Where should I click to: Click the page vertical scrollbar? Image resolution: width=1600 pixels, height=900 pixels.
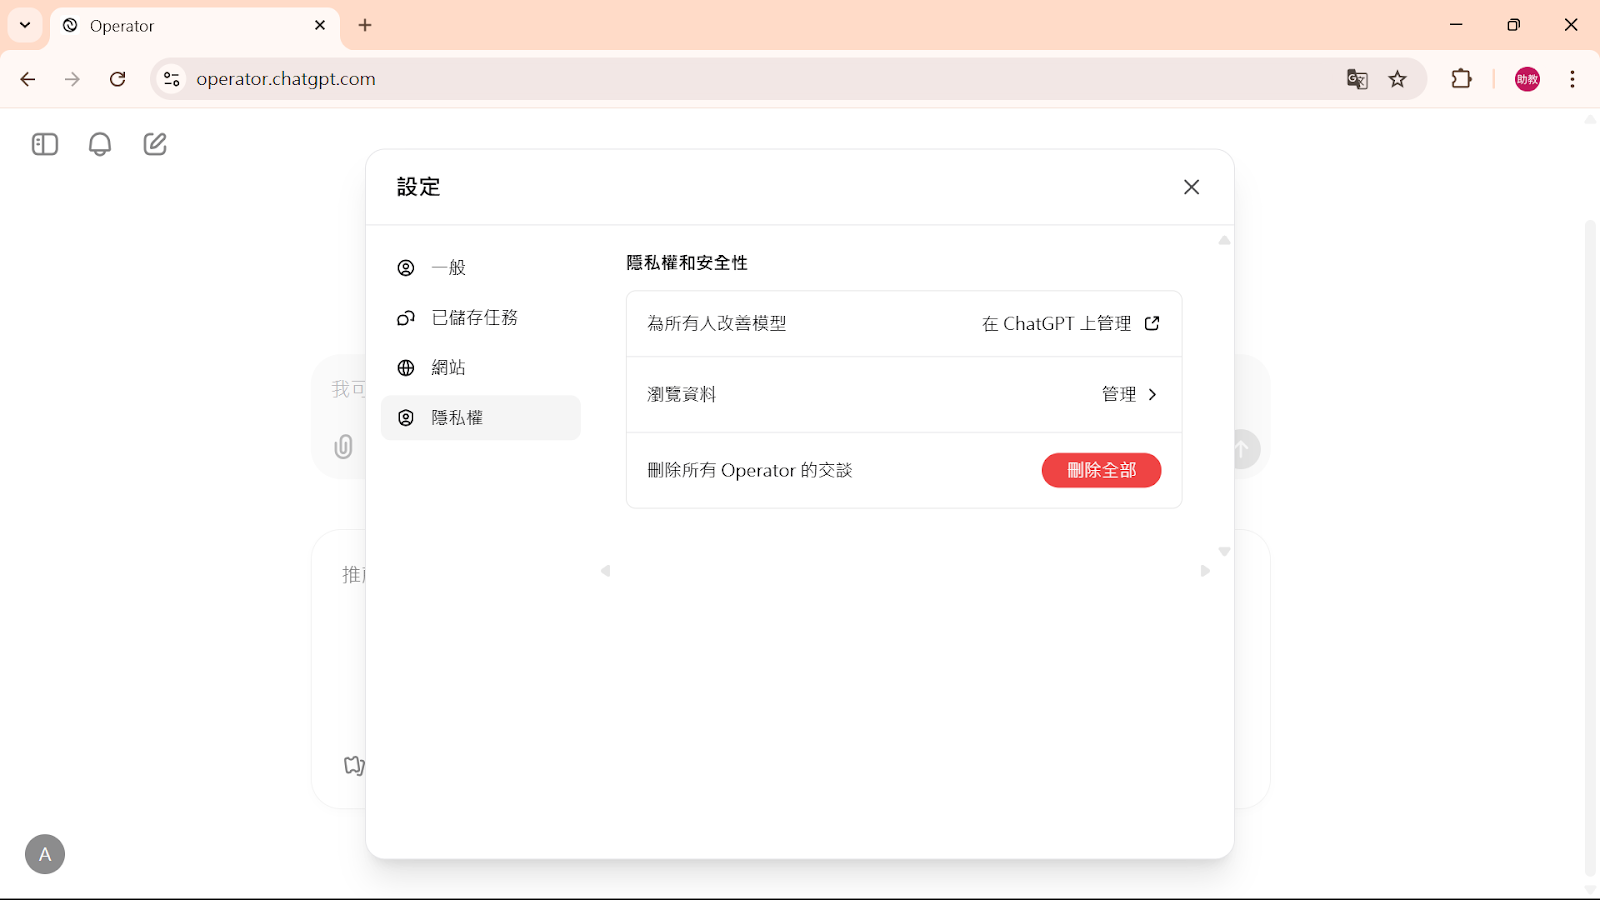point(1590,548)
